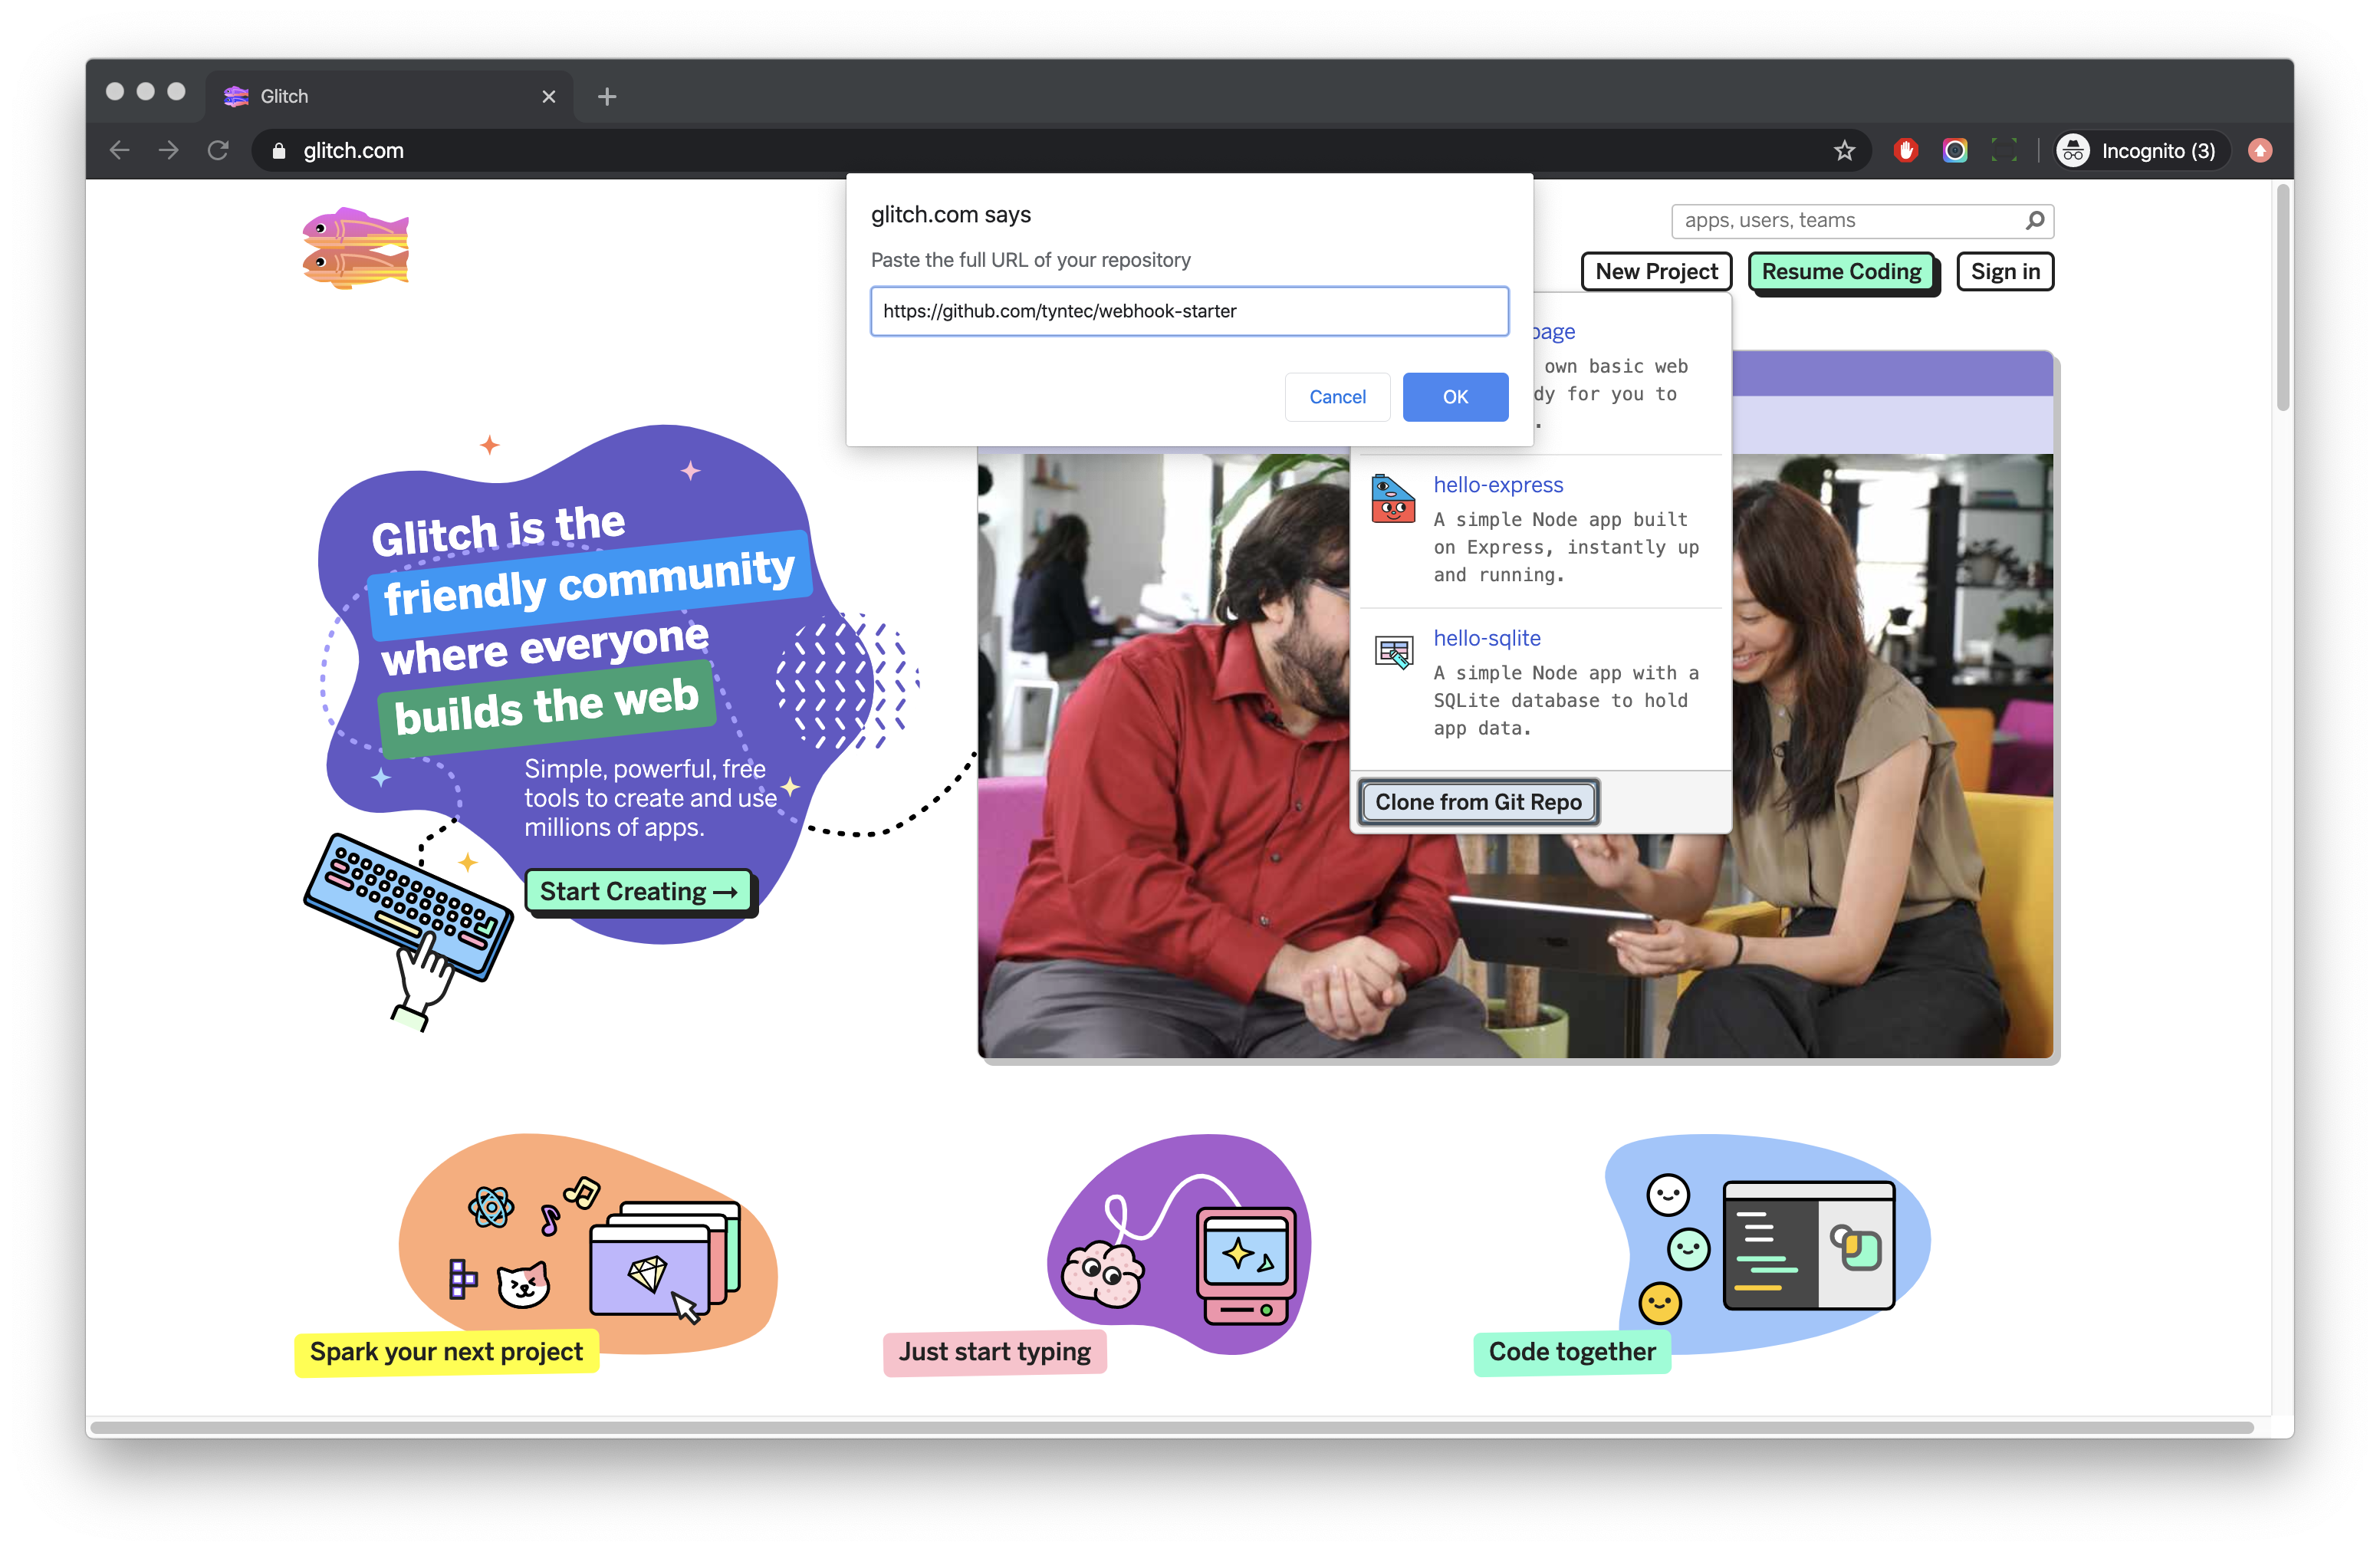The width and height of the screenshot is (2380, 1552).
Task: Click the New Project button
Action: click(x=1656, y=272)
